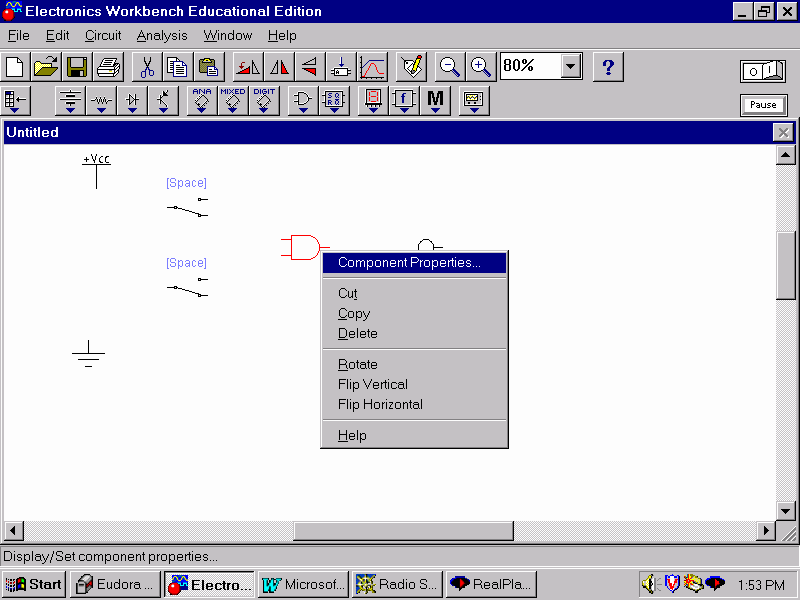Open the Edit menu
The image size is (800, 600).
tap(57, 36)
